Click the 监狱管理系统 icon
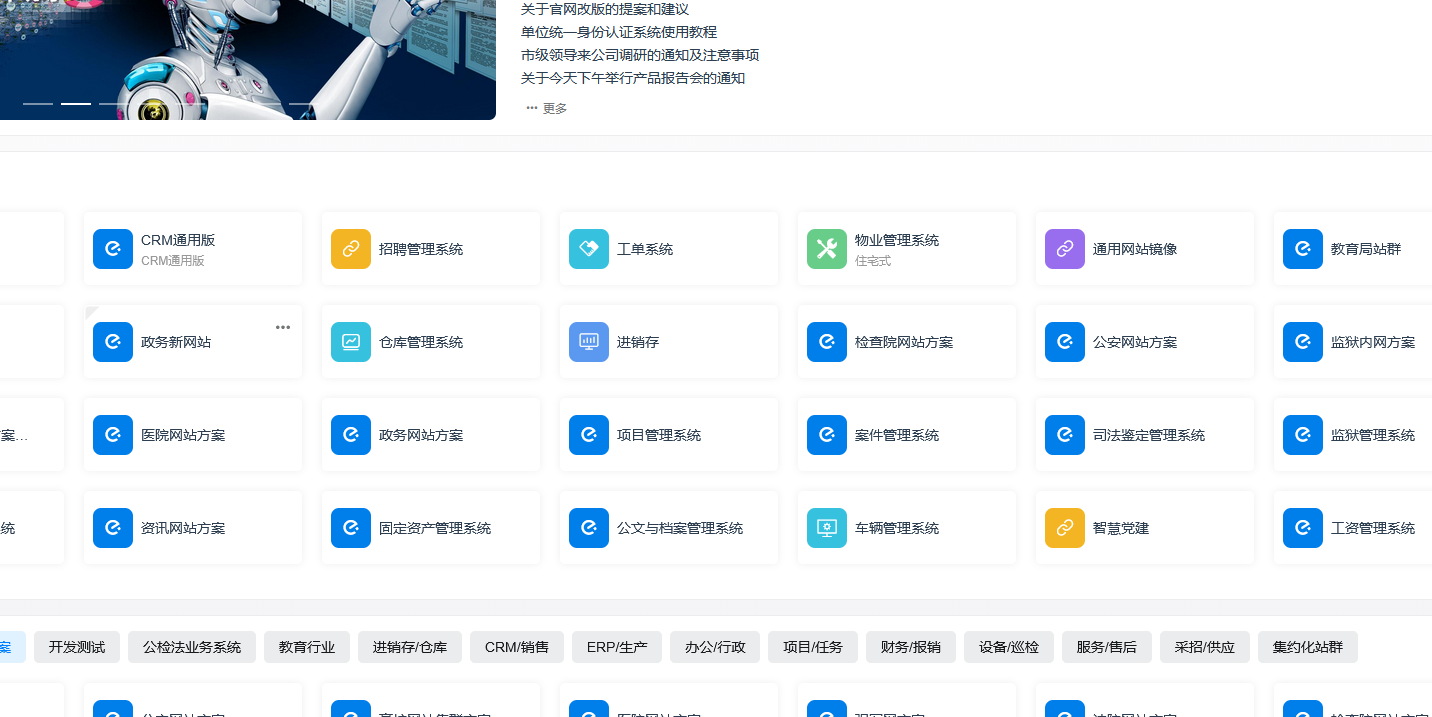Viewport: 1432px width, 717px height. click(x=1303, y=435)
